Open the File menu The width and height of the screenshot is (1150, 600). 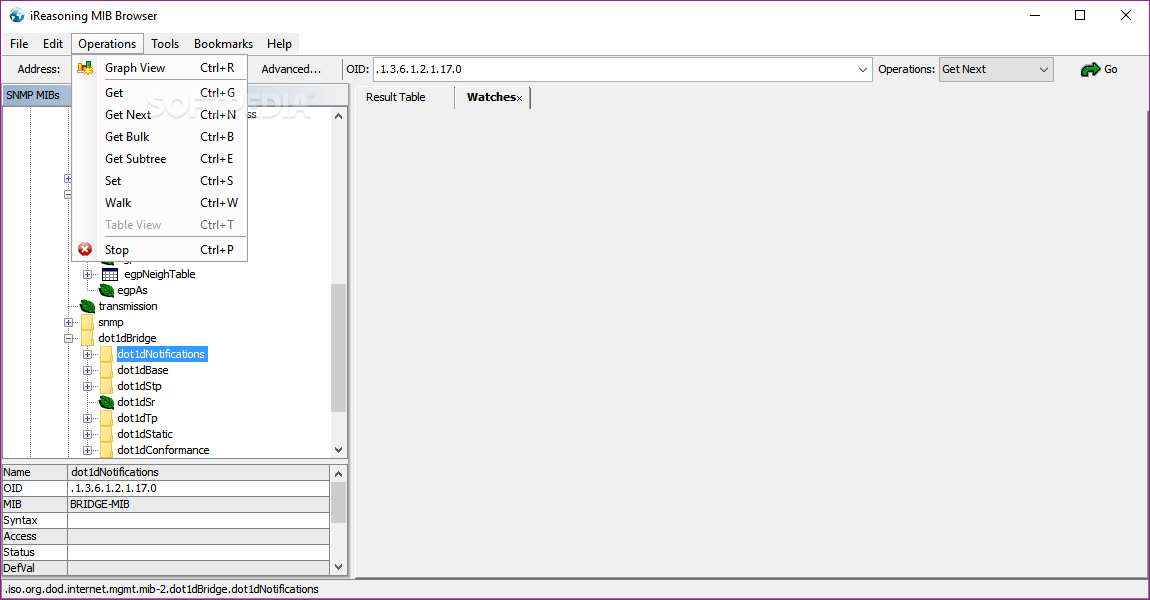19,44
